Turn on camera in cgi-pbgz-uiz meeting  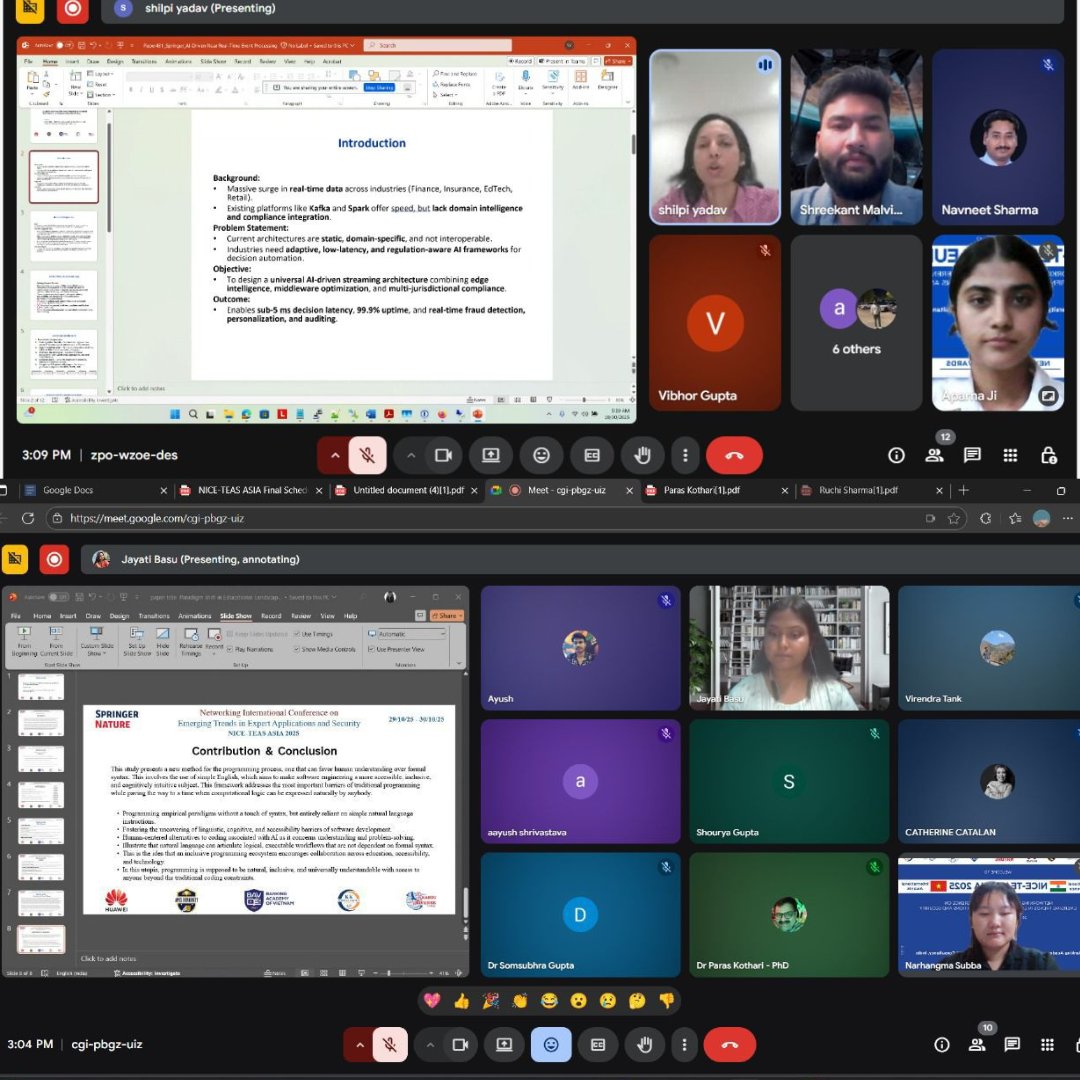click(x=460, y=1045)
